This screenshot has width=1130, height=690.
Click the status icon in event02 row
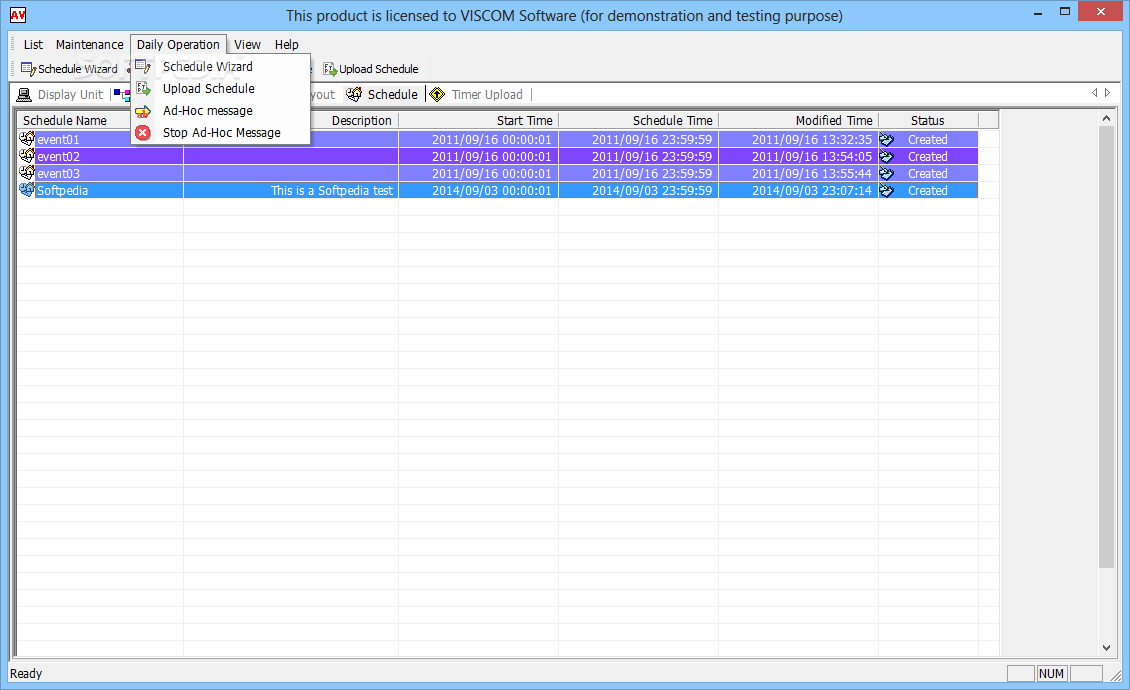pos(886,156)
